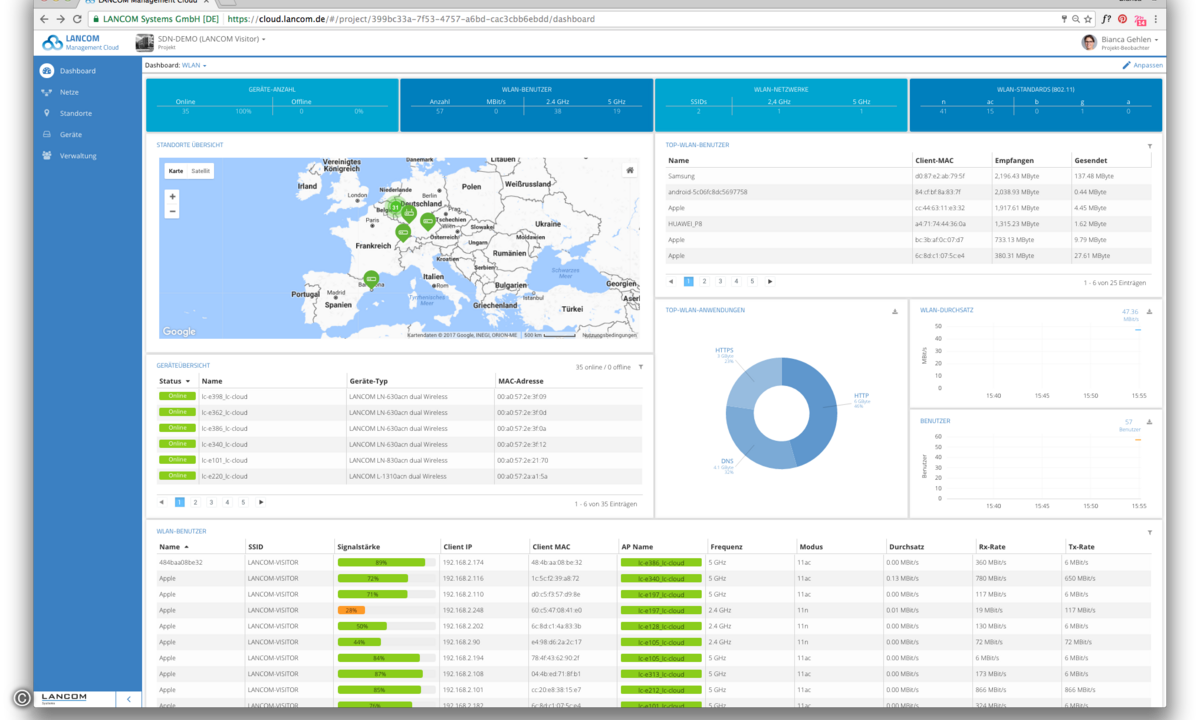This screenshot has height=720, width=1200.
Task: Click the map marker near Tschechien
Action: (x=428, y=222)
